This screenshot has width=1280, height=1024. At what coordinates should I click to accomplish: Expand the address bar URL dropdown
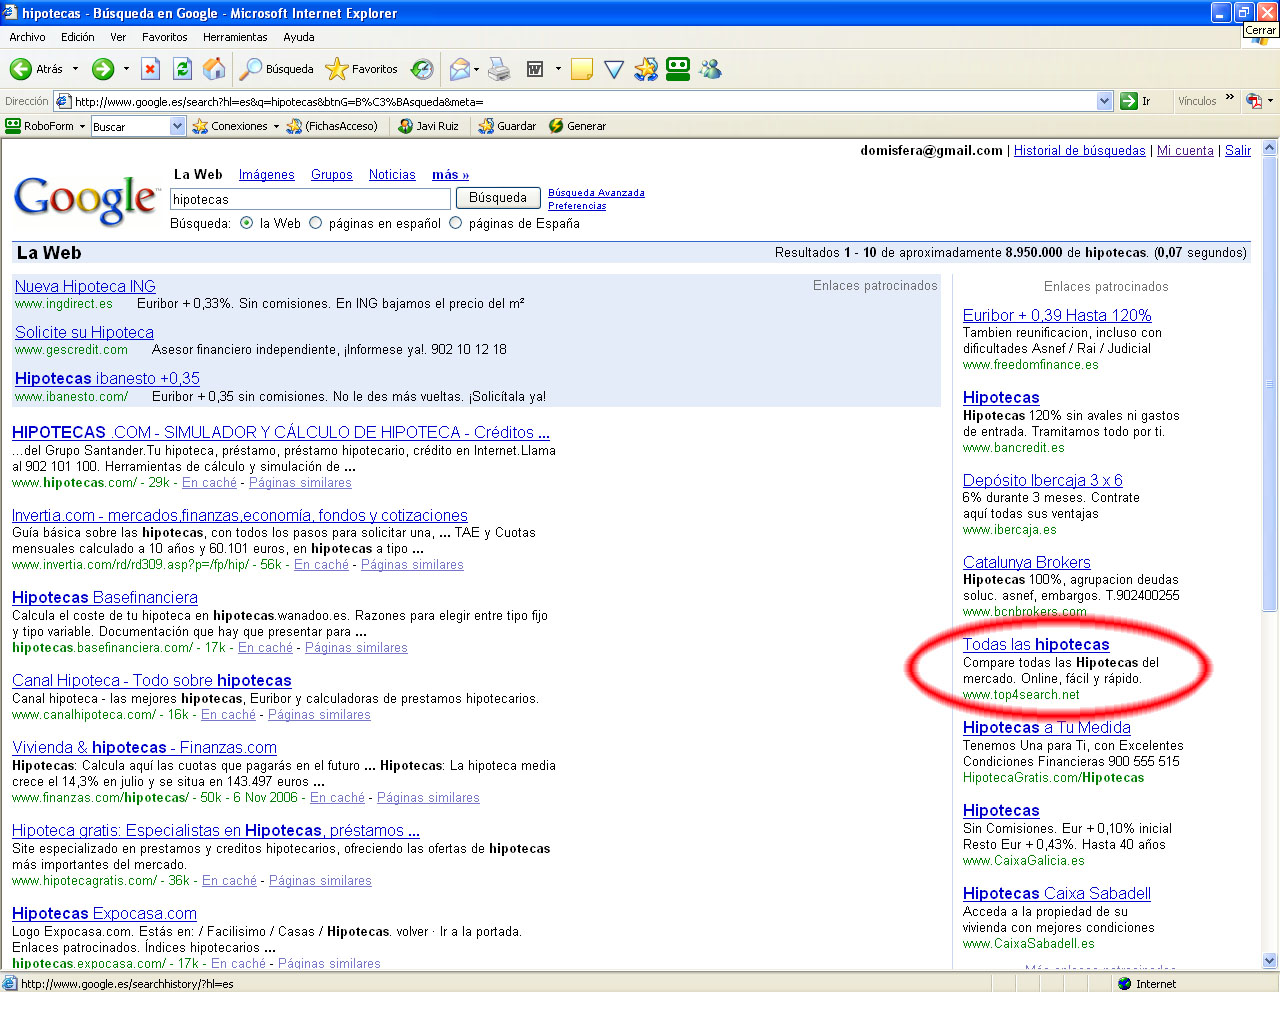pos(1104,101)
